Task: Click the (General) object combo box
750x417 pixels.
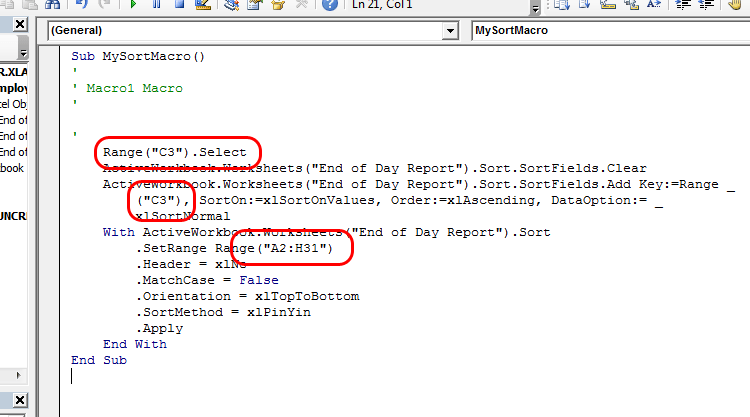Action: pos(253,31)
